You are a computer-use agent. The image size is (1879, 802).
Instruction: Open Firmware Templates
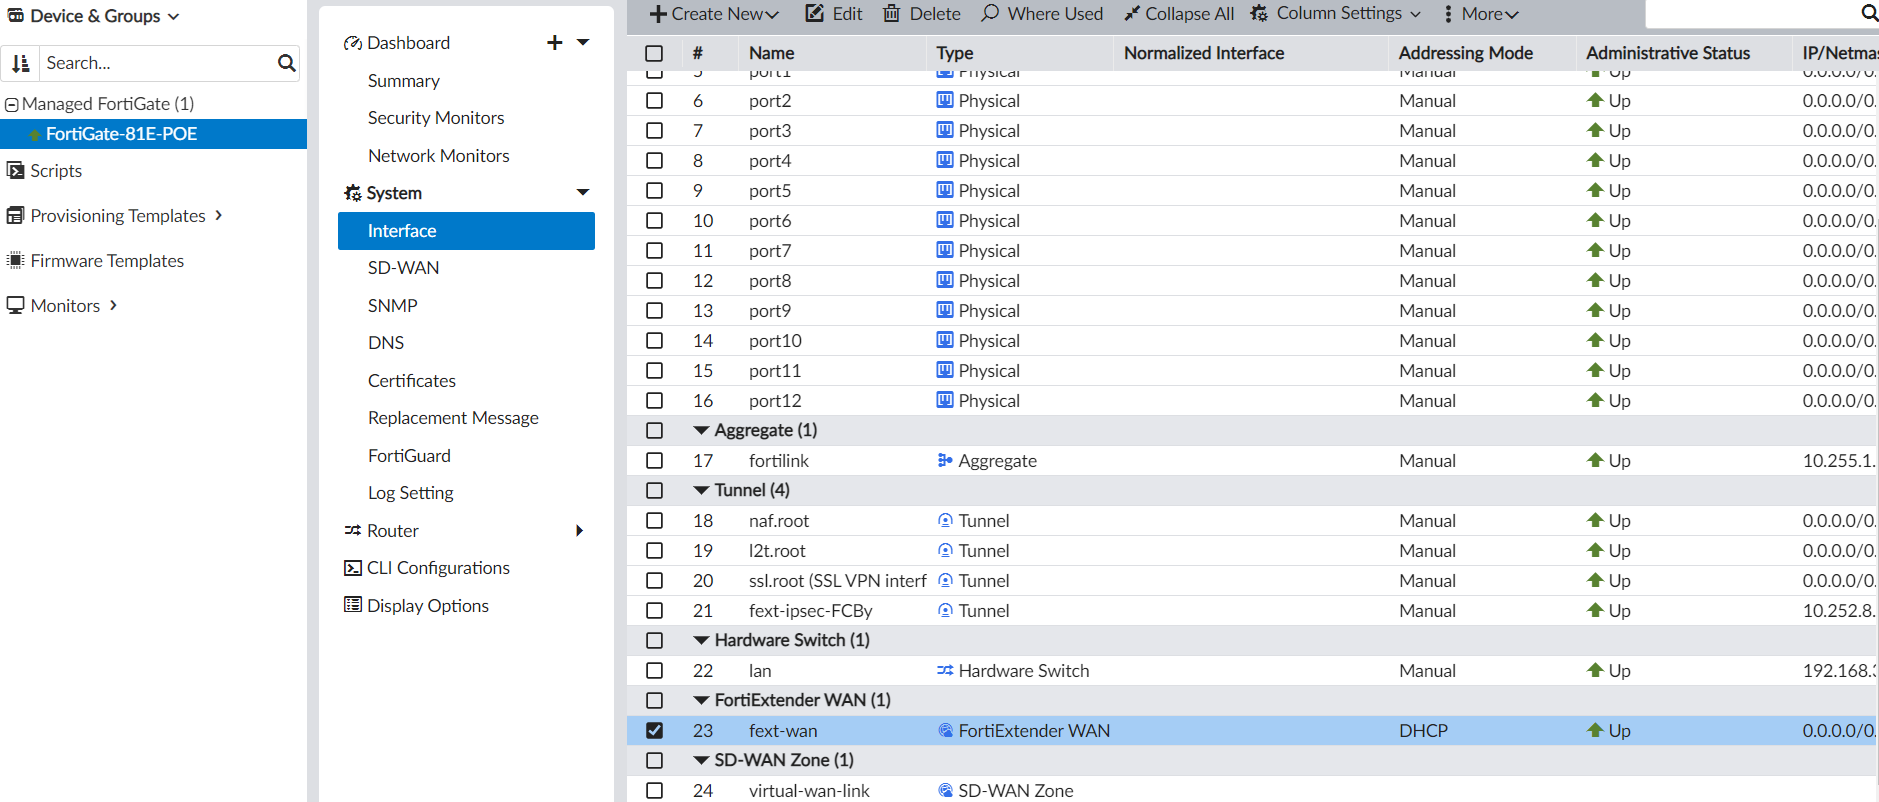[x=107, y=261]
